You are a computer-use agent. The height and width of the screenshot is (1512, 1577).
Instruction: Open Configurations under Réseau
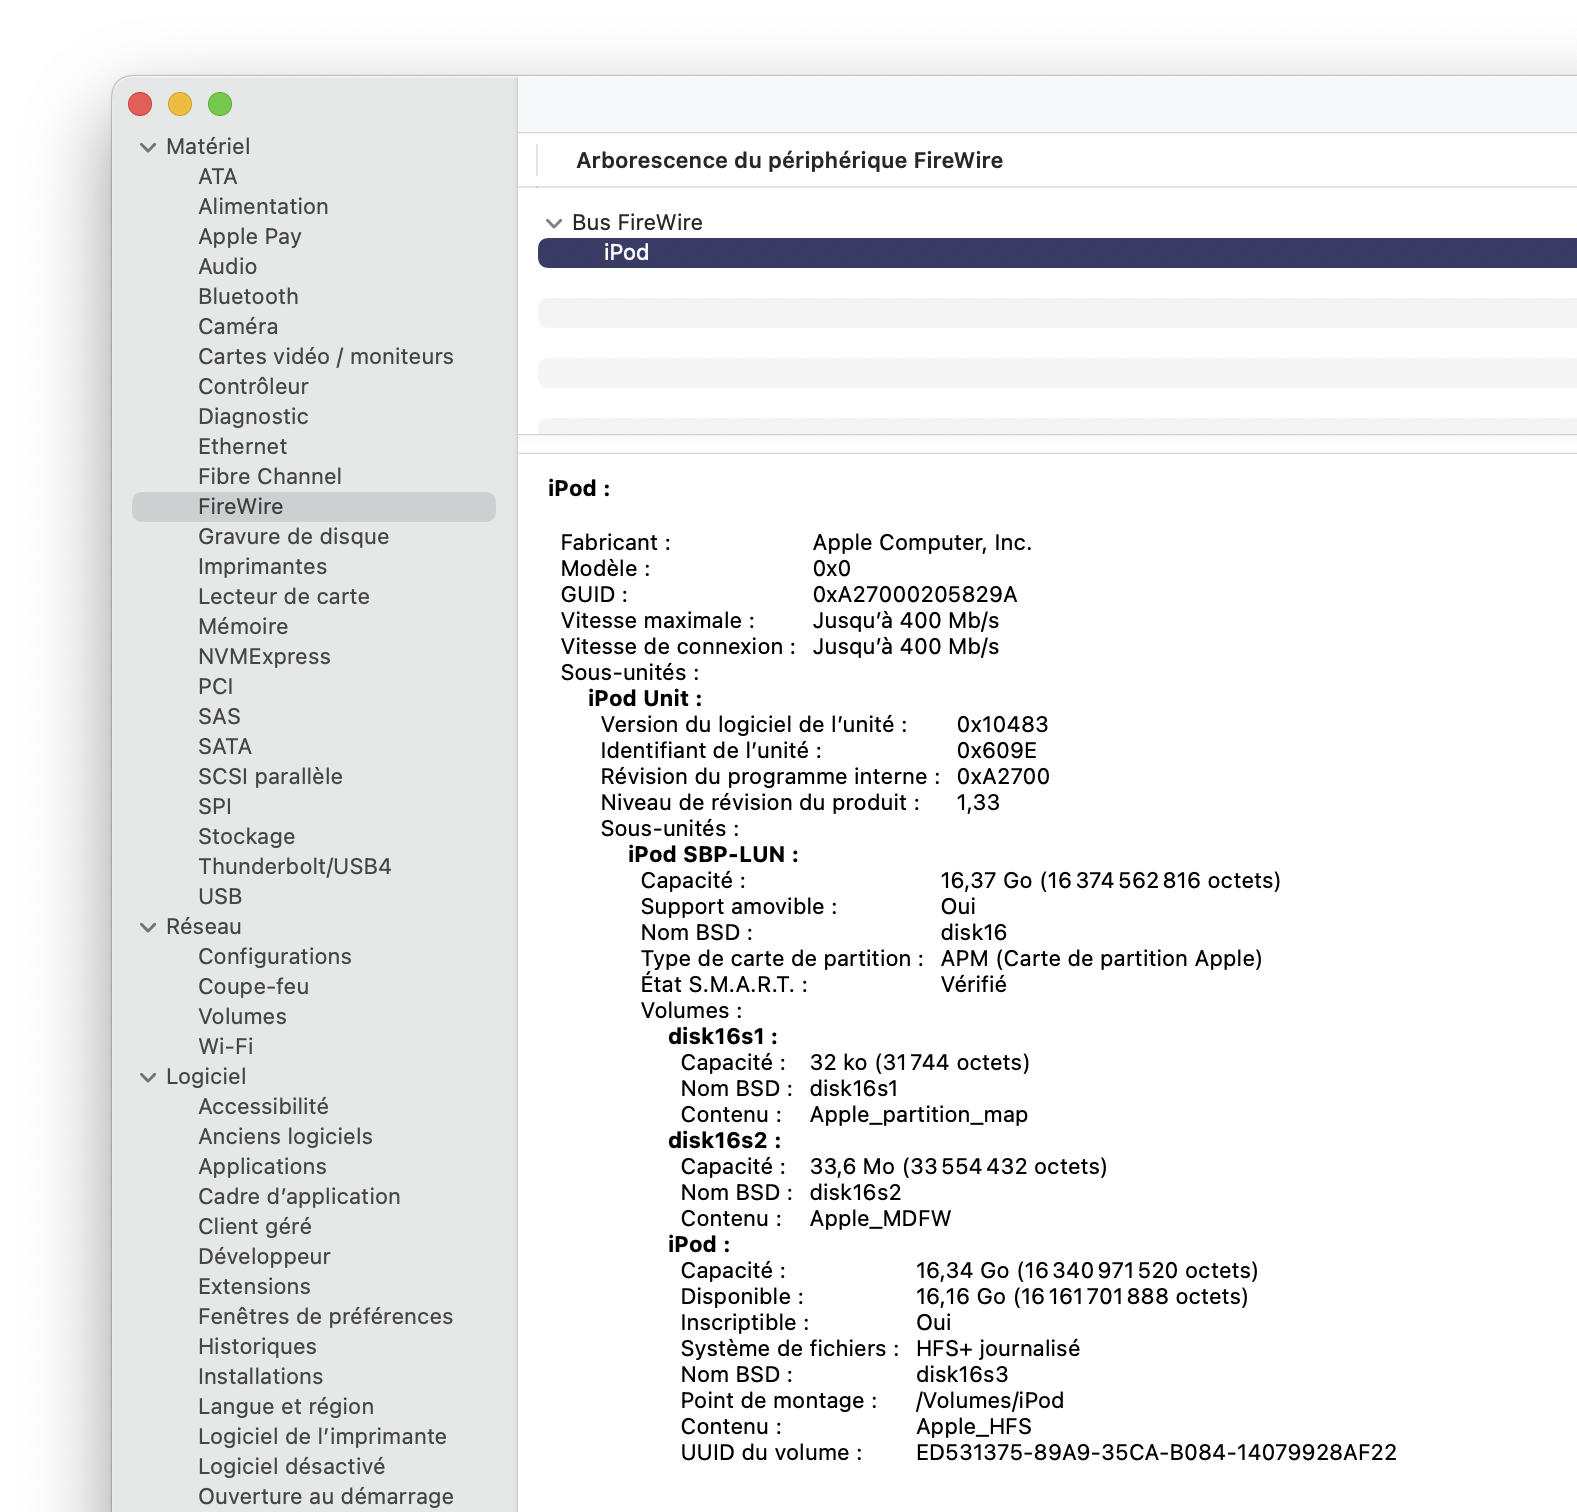pyautogui.click(x=275, y=957)
